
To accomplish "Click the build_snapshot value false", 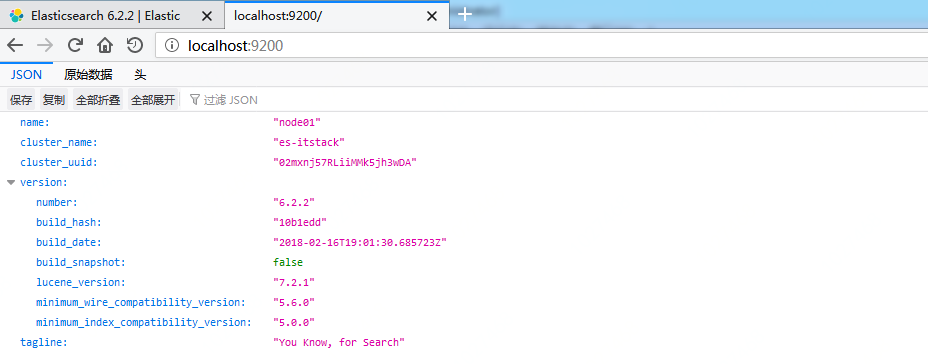I will (288, 262).
